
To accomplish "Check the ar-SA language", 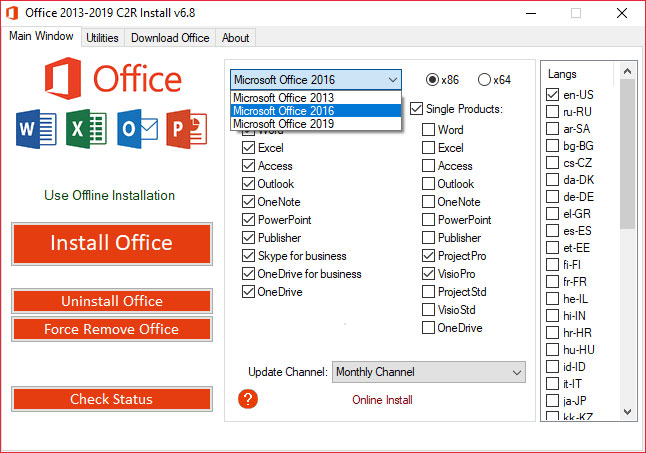I will (x=552, y=129).
